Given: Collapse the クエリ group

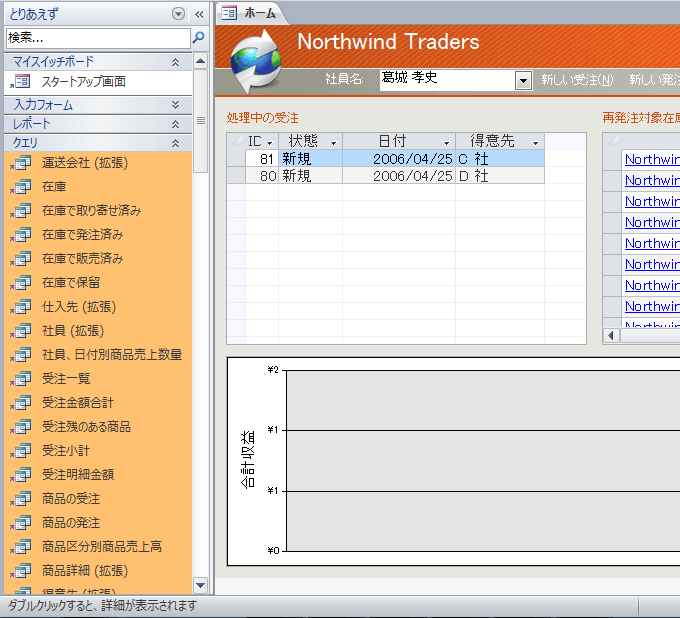Looking at the screenshot, I should 175,143.
